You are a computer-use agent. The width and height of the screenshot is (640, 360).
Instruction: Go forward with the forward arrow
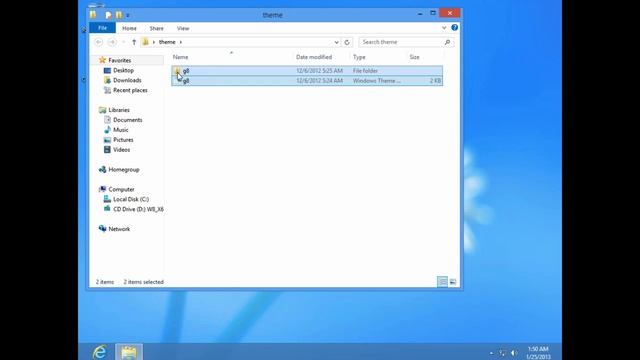[112, 42]
